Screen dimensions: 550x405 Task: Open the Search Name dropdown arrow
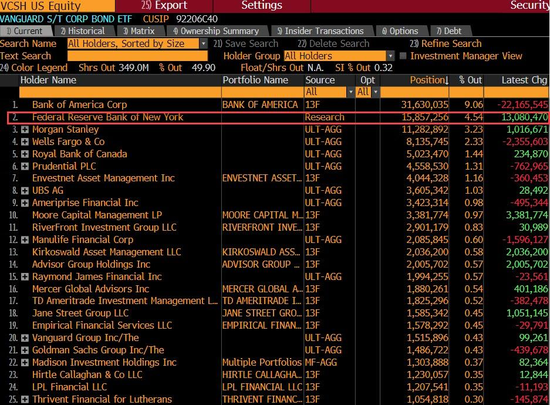[203, 44]
